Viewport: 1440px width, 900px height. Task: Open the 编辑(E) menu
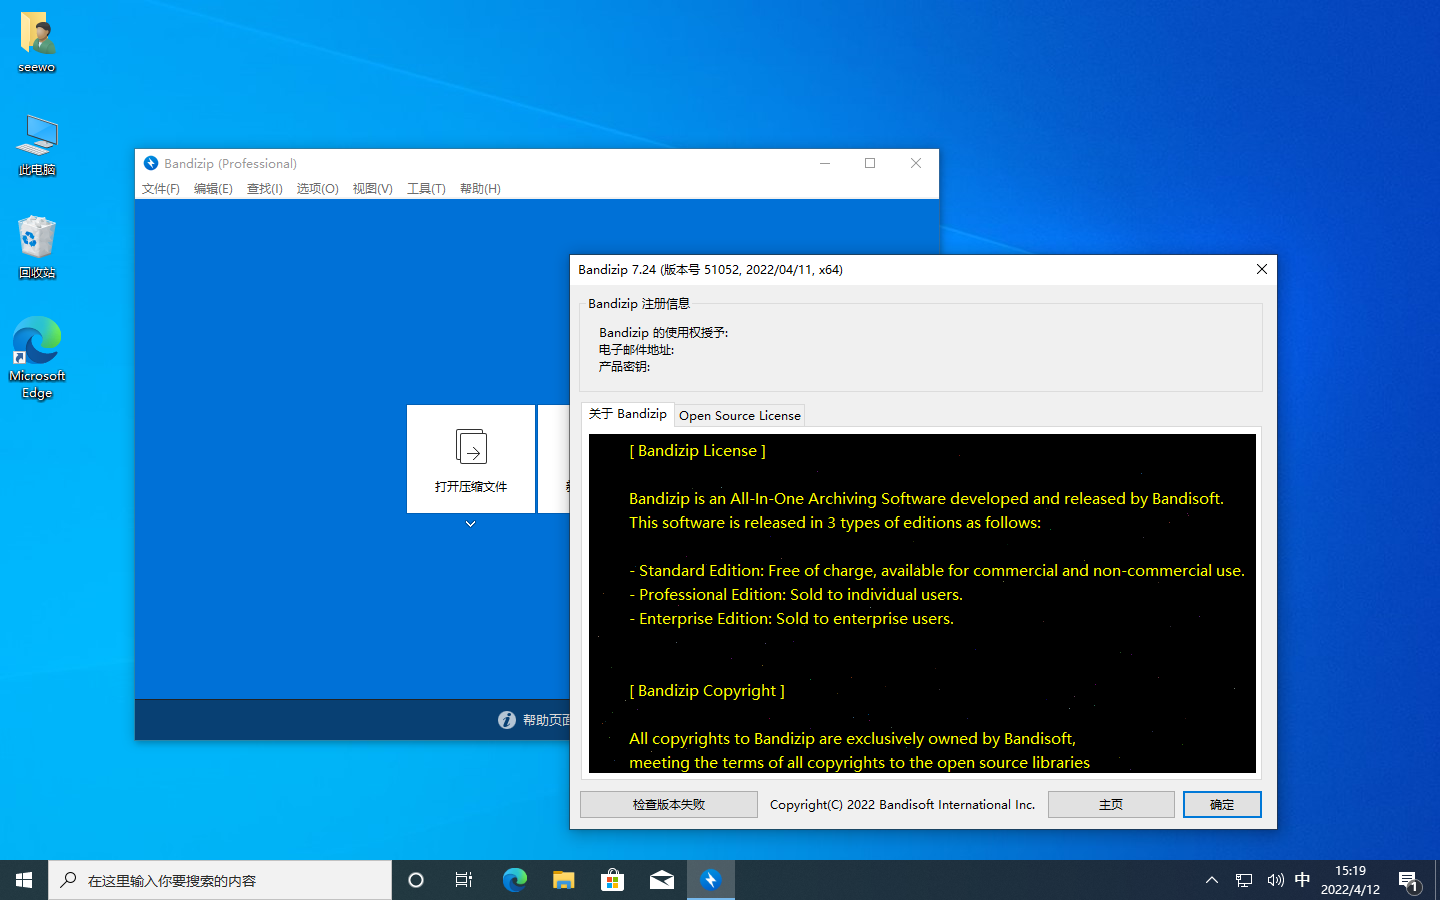click(x=213, y=188)
